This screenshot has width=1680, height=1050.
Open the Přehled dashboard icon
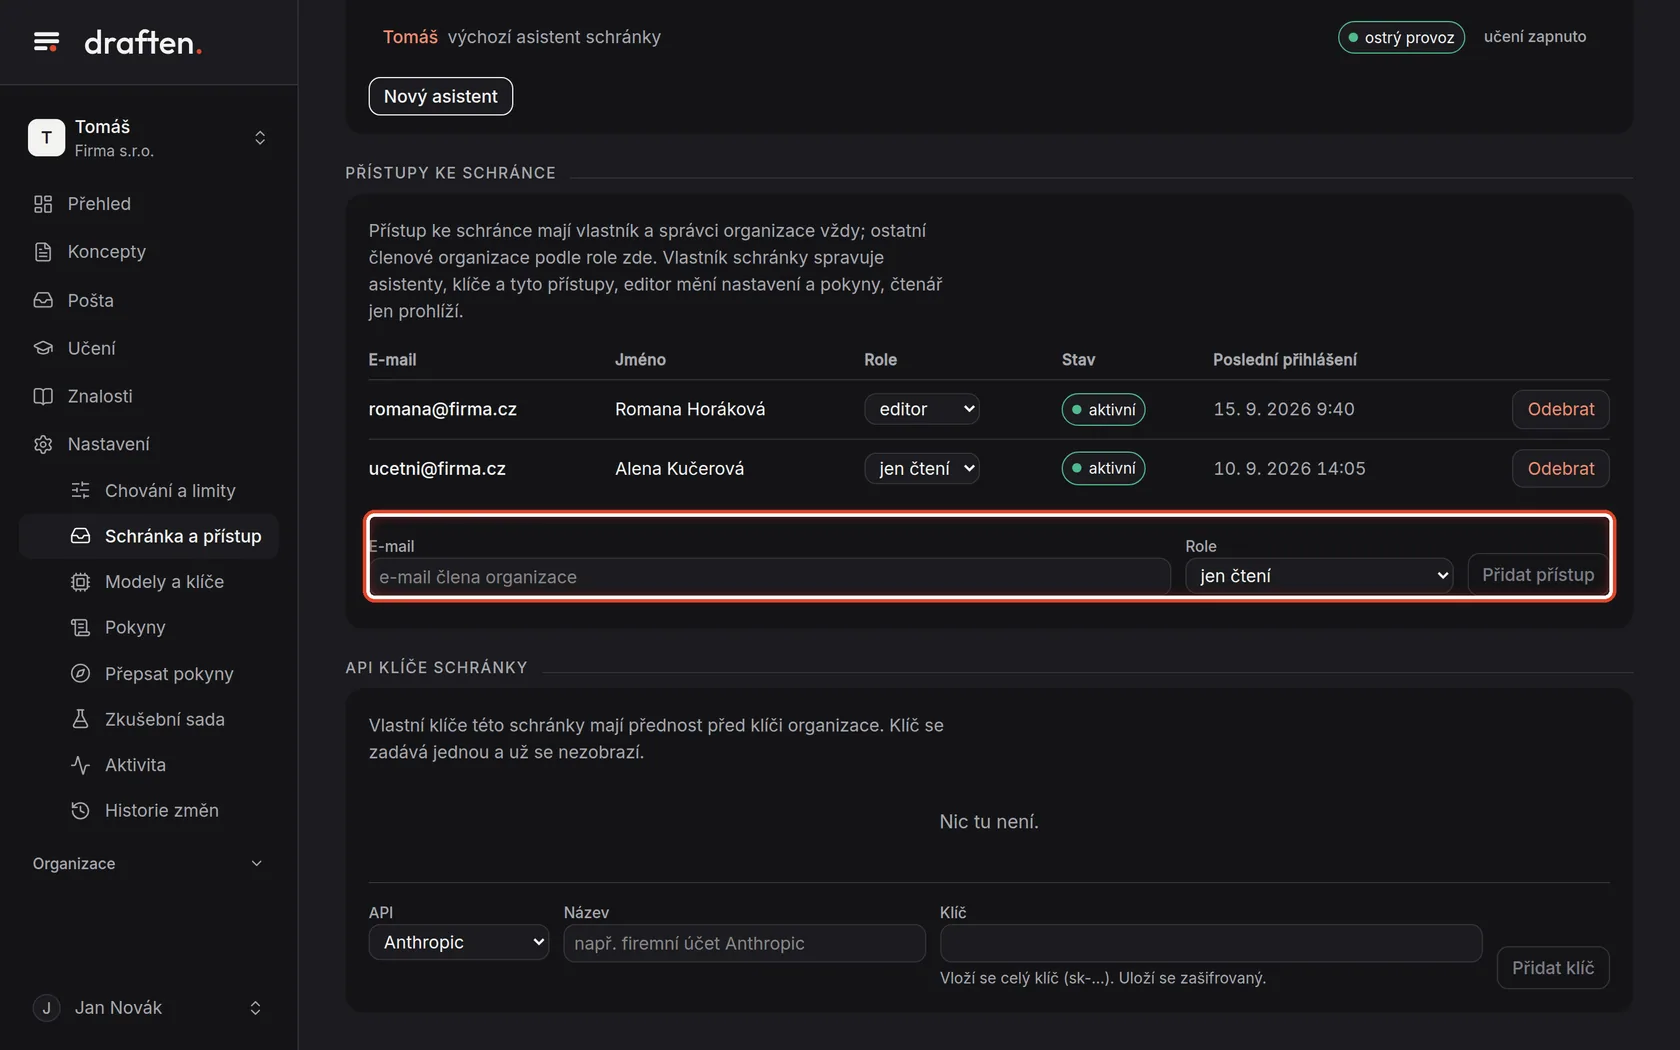pyautogui.click(x=43, y=204)
